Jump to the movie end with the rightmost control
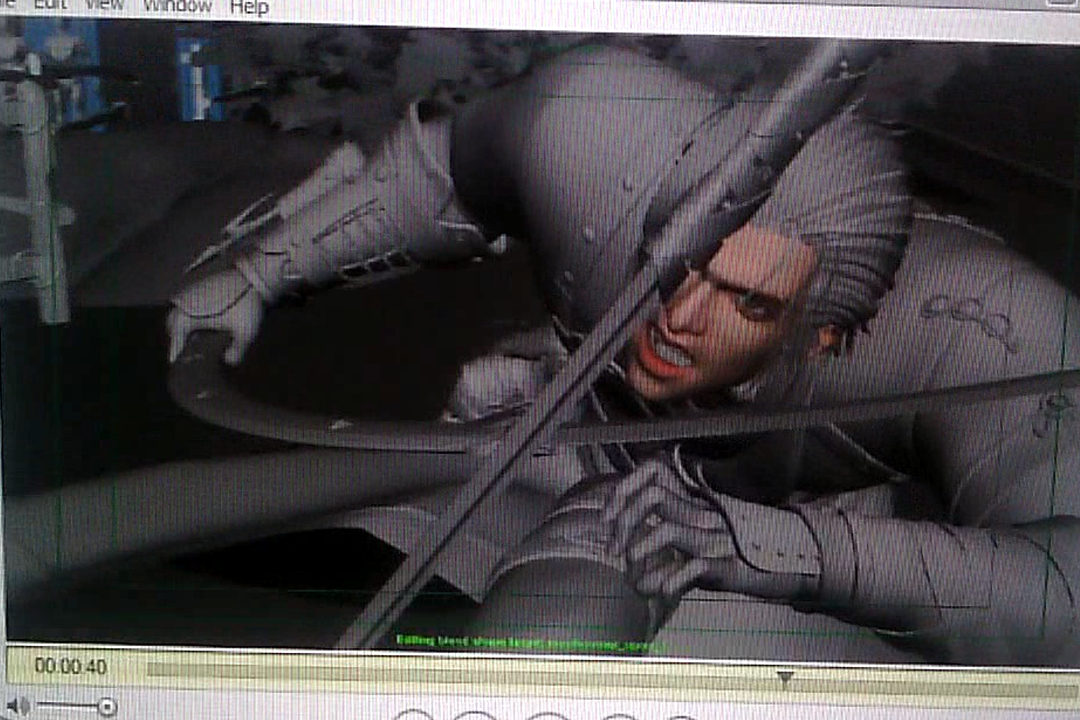The width and height of the screenshot is (1080, 720). (x=680, y=716)
